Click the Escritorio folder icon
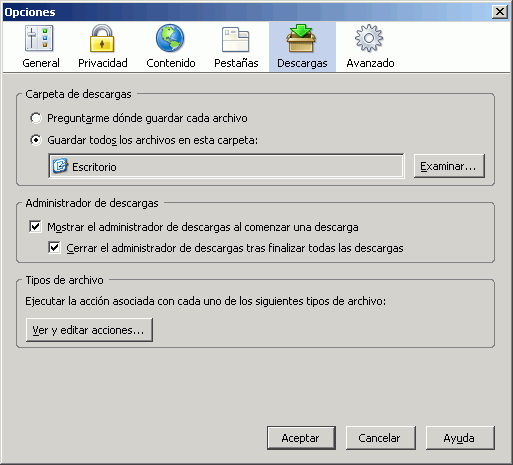513x465 pixels. (x=60, y=166)
